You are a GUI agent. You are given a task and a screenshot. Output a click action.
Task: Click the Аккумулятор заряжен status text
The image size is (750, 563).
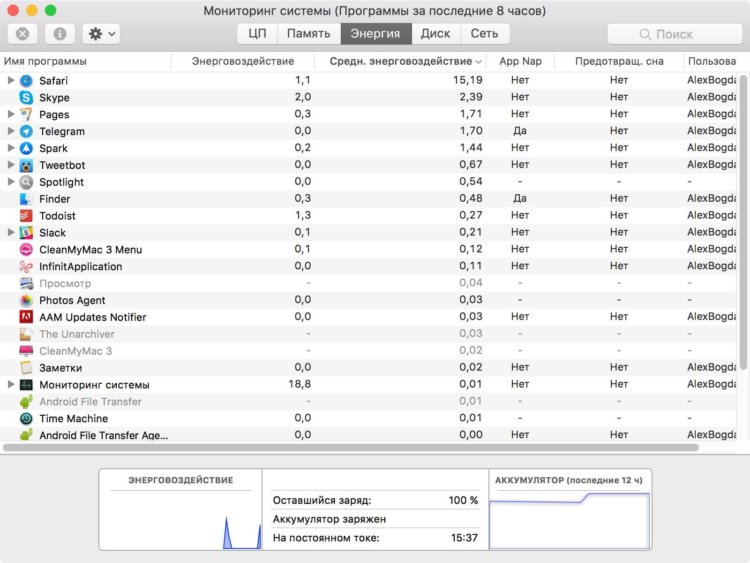point(329,519)
